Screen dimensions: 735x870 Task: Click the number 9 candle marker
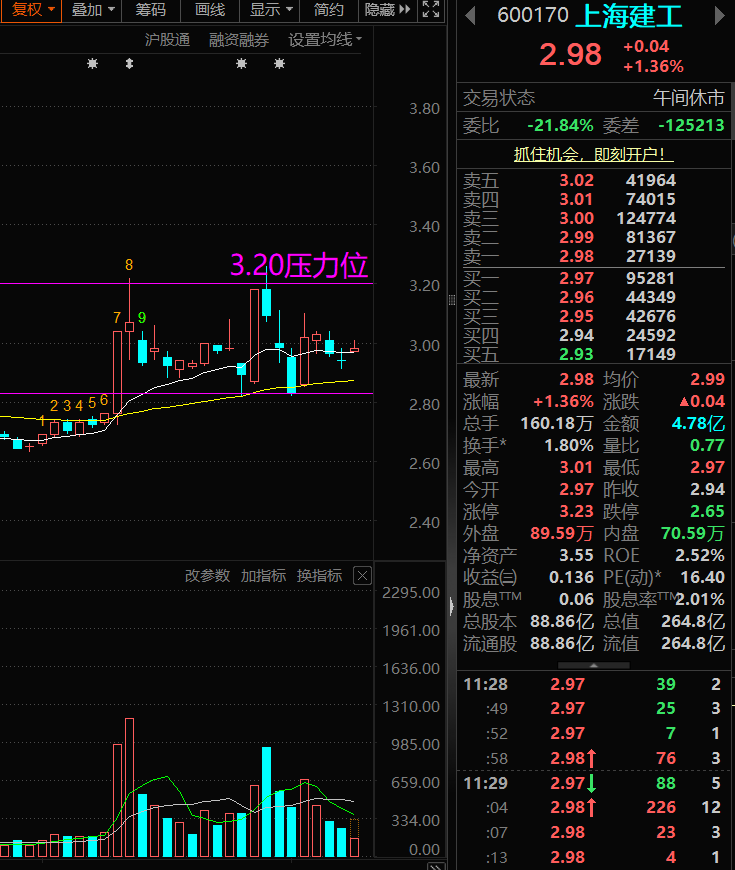[142, 317]
